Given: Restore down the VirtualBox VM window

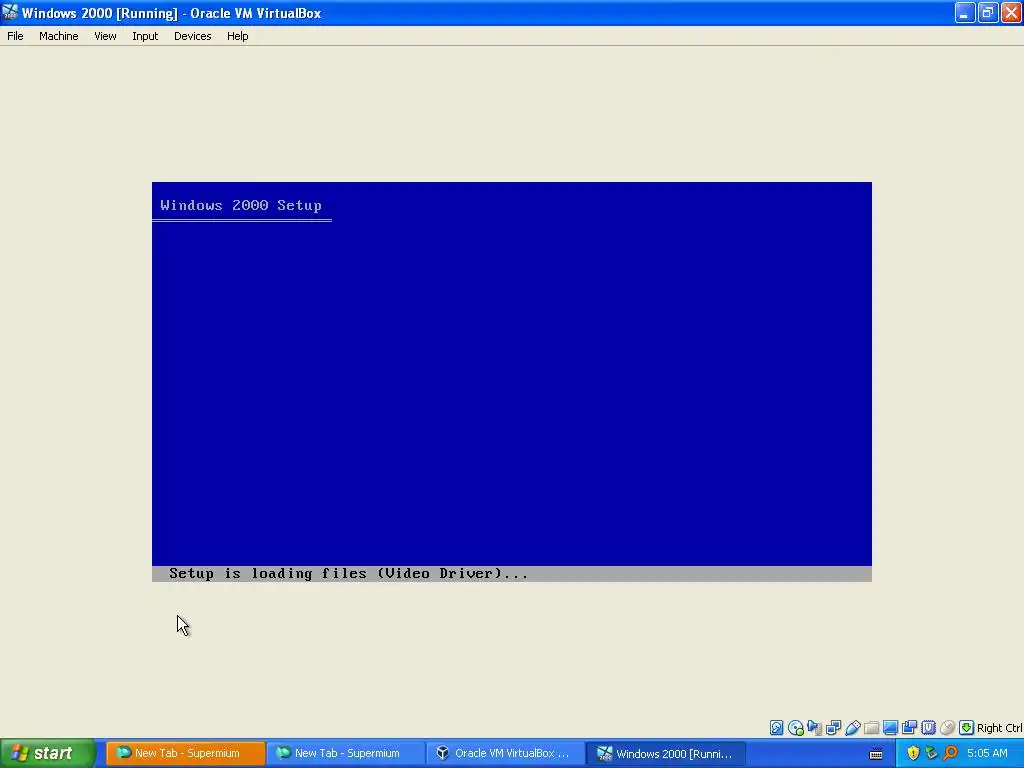Looking at the screenshot, I should (988, 12).
